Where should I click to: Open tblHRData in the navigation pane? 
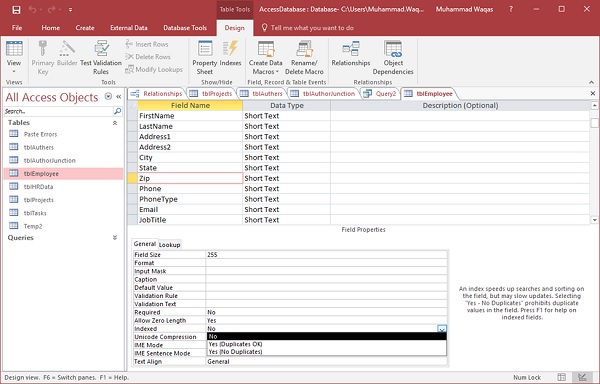click(38, 187)
